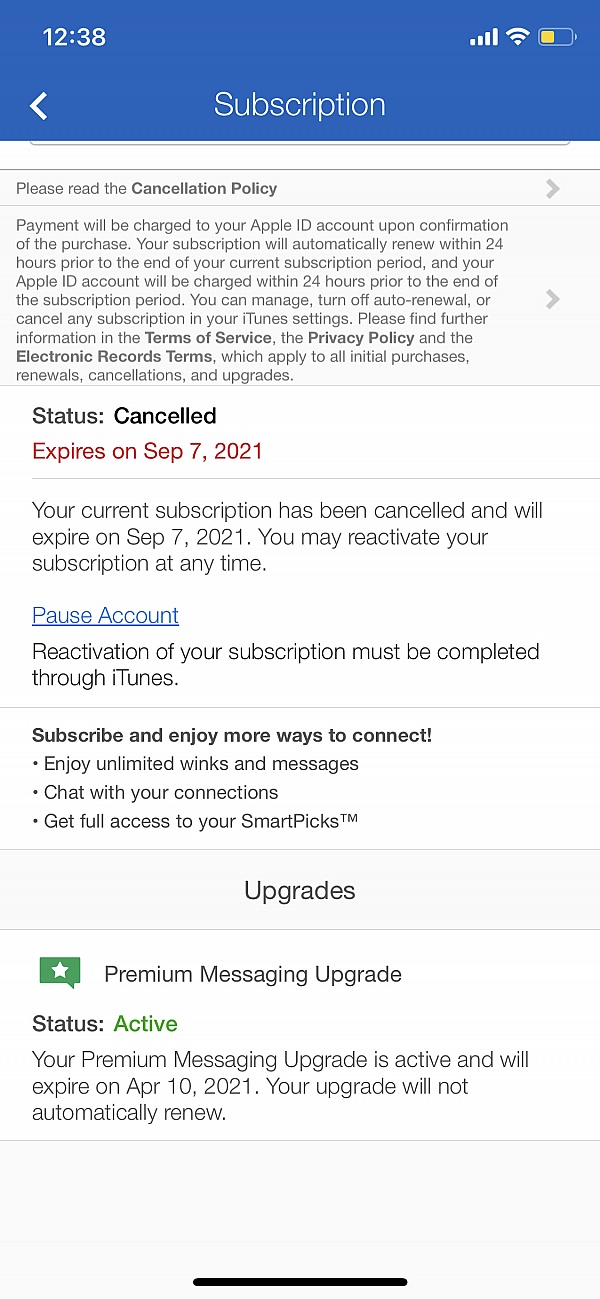
Task: Open the Please read the Cancellation Policy row
Action: 300,188
